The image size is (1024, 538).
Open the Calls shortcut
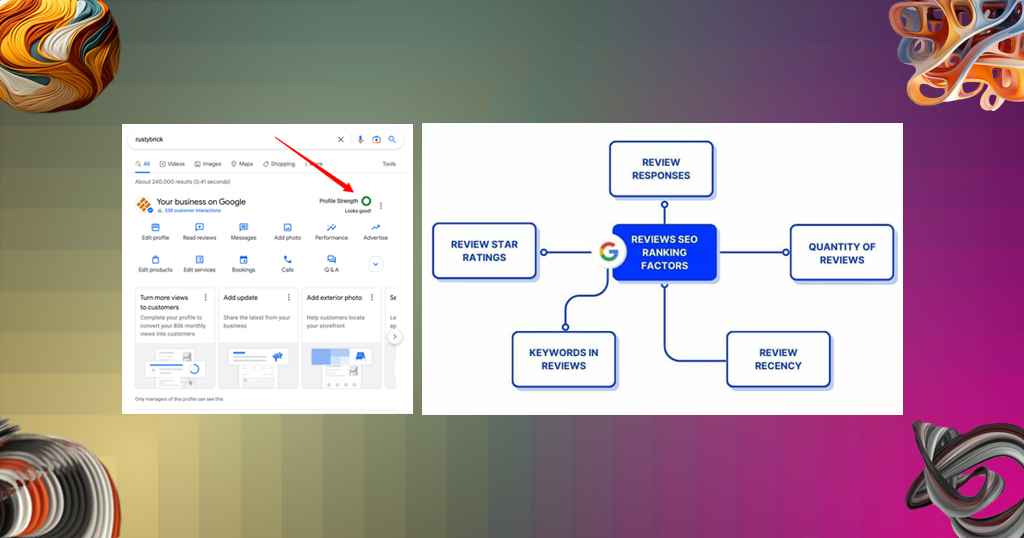[287, 264]
